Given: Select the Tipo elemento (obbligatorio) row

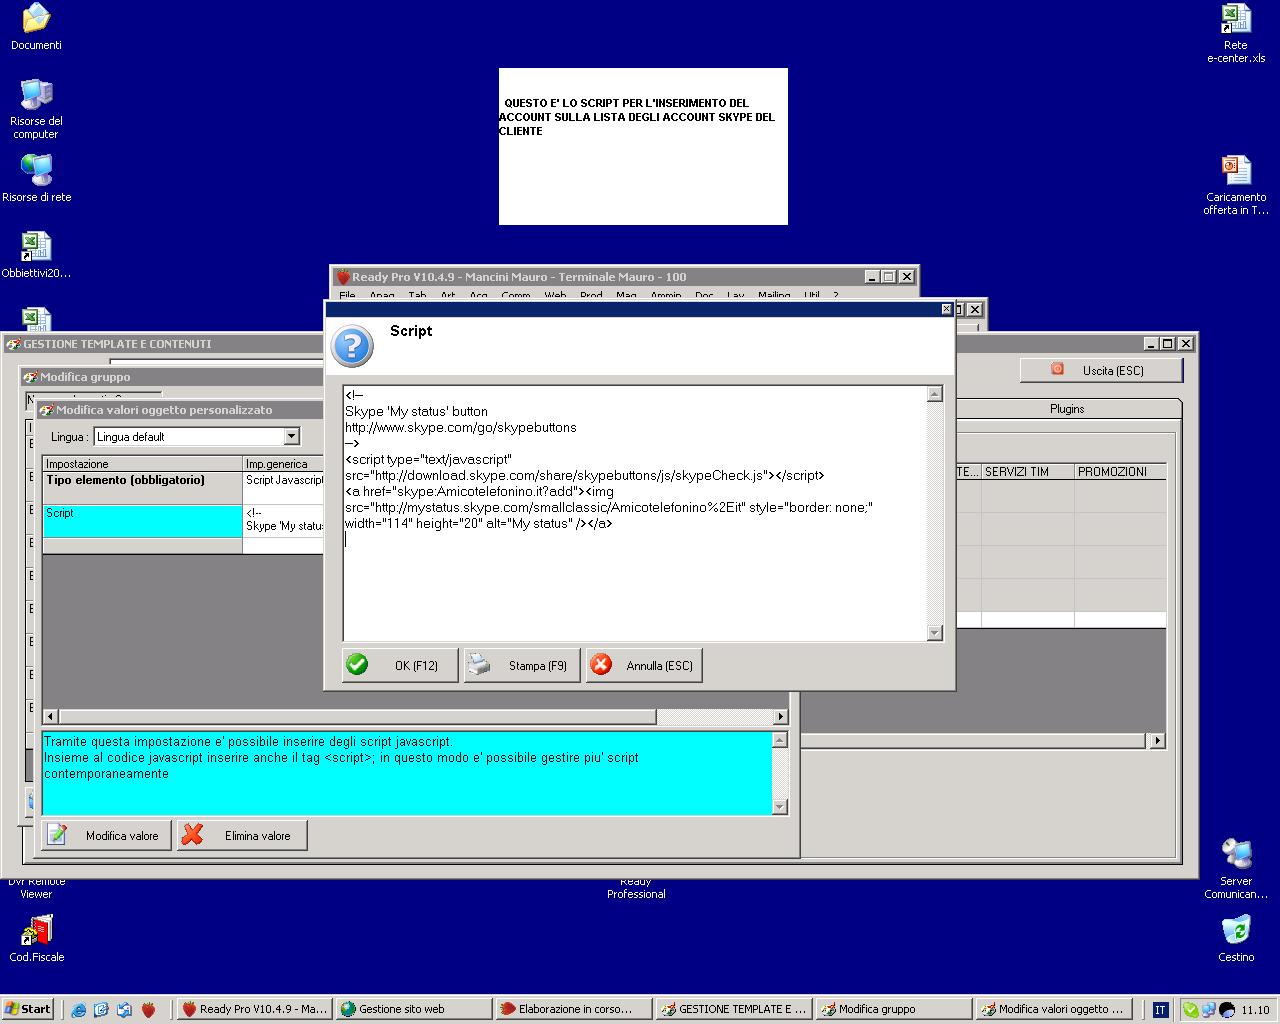Looking at the screenshot, I should coord(142,488).
